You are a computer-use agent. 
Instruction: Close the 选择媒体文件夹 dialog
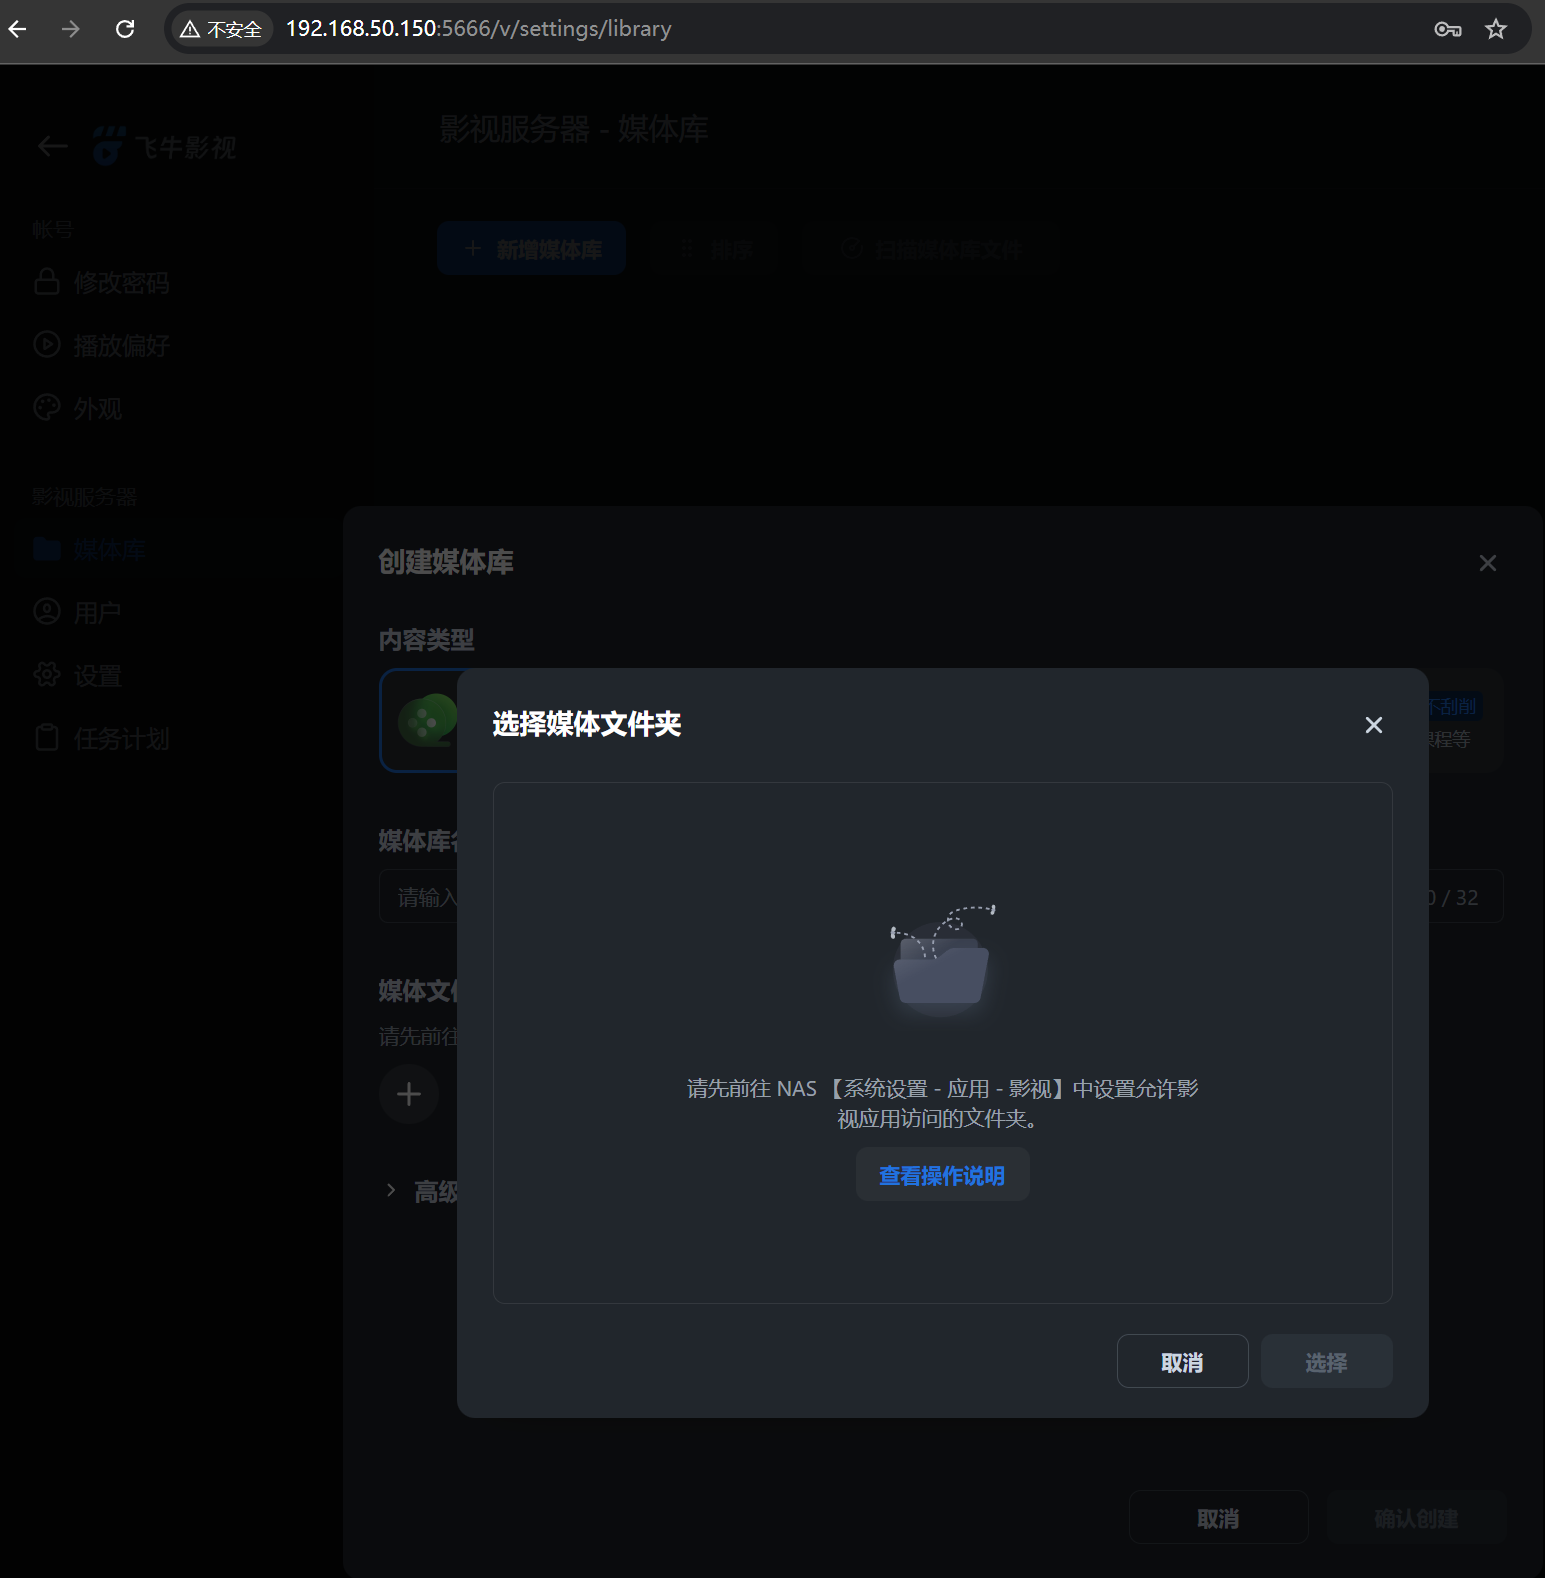pos(1374,725)
